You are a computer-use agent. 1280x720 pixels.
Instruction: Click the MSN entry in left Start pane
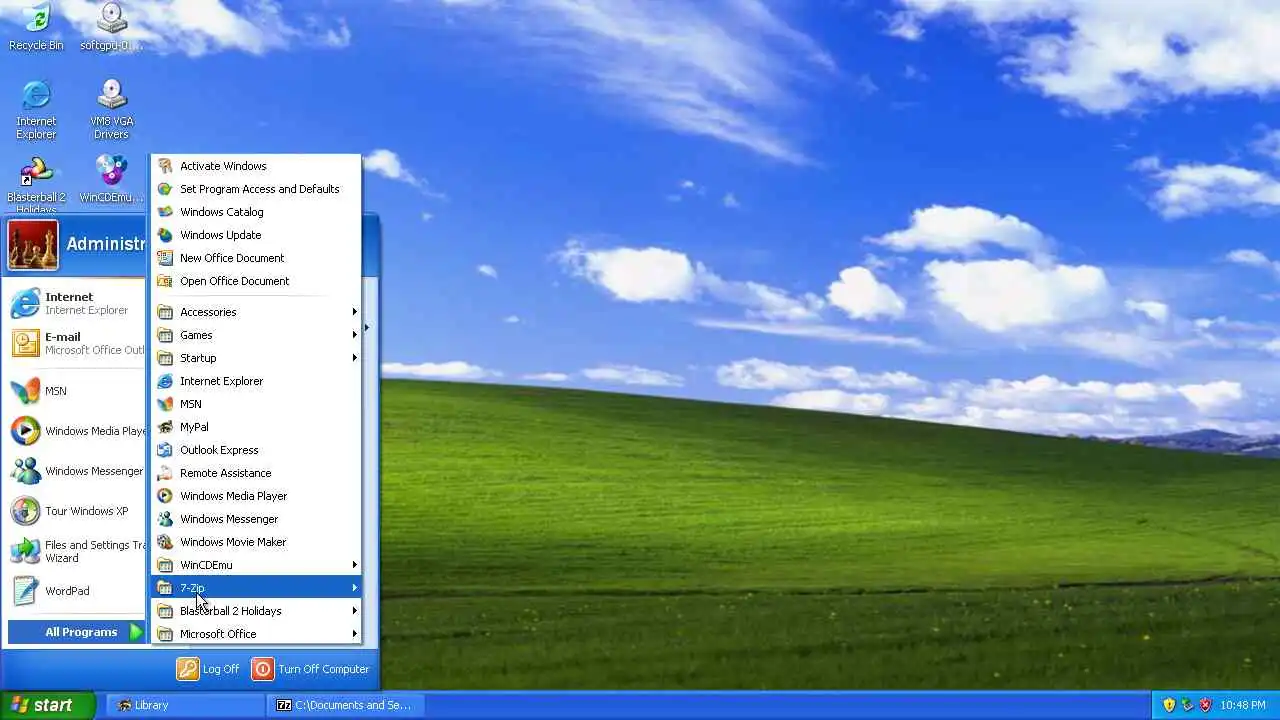[75, 391]
